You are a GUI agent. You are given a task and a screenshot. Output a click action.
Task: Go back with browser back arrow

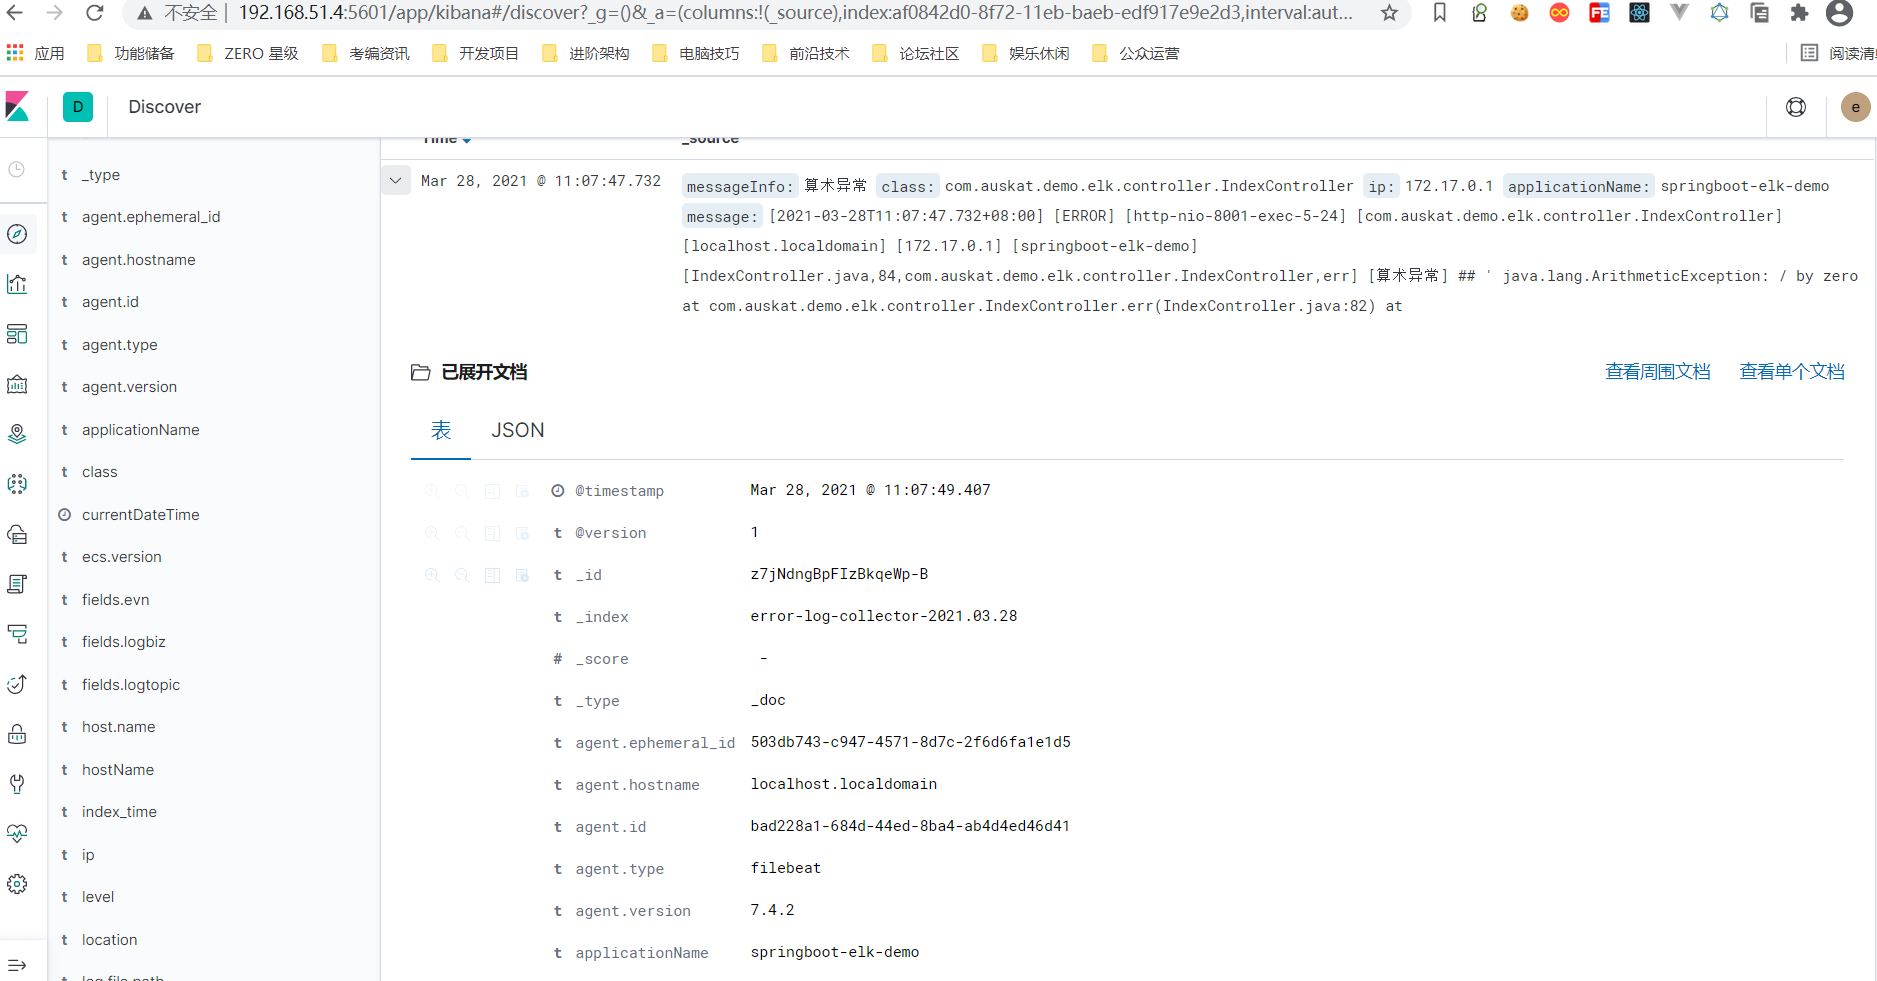coord(16,13)
